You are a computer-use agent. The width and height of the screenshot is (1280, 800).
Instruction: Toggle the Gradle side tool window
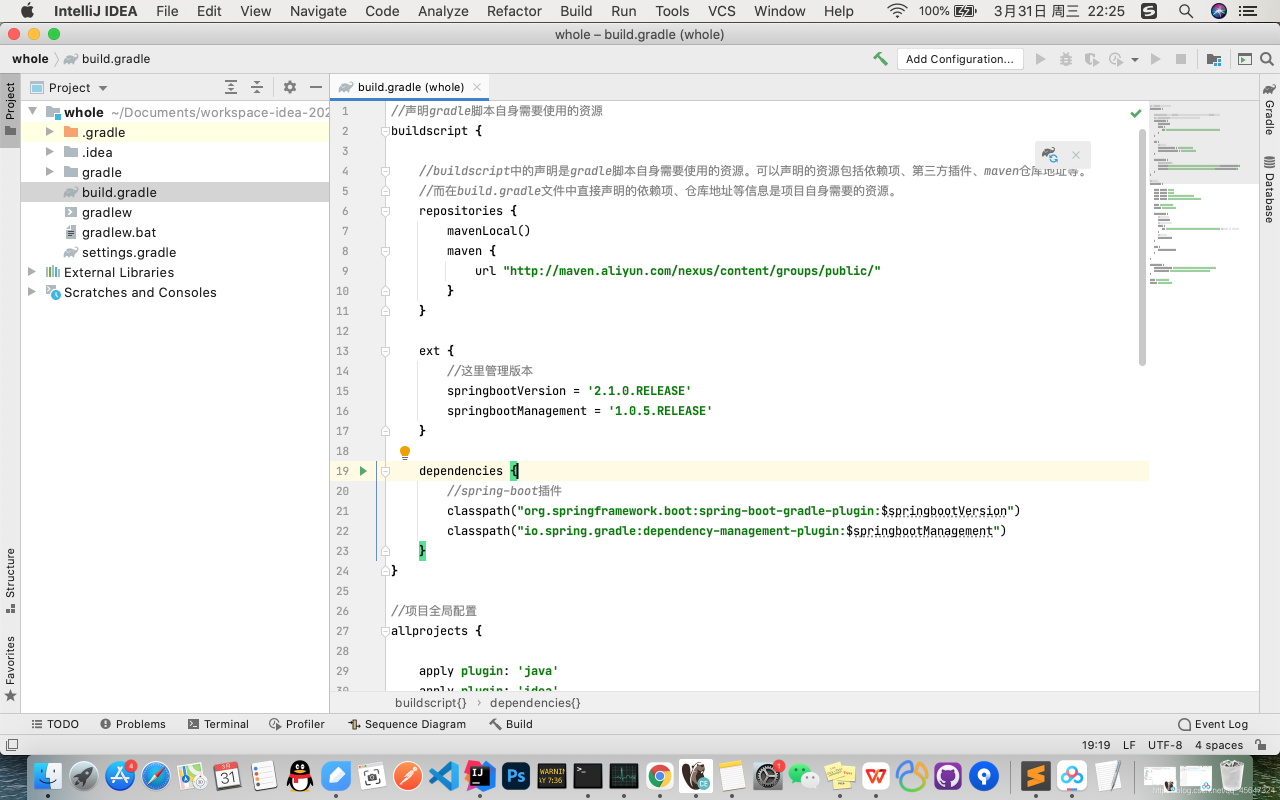pyautogui.click(x=1269, y=110)
